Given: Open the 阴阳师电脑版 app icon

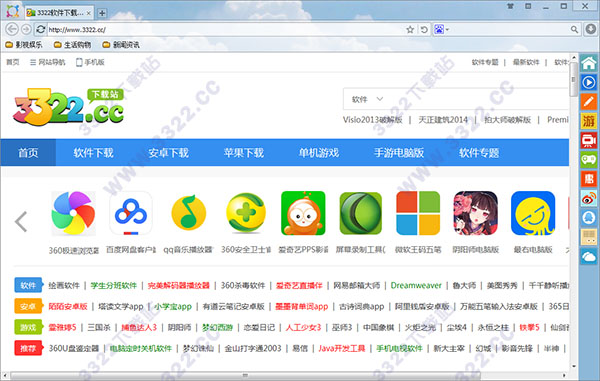Looking at the screenshot, I should click(x=475, y=213).
